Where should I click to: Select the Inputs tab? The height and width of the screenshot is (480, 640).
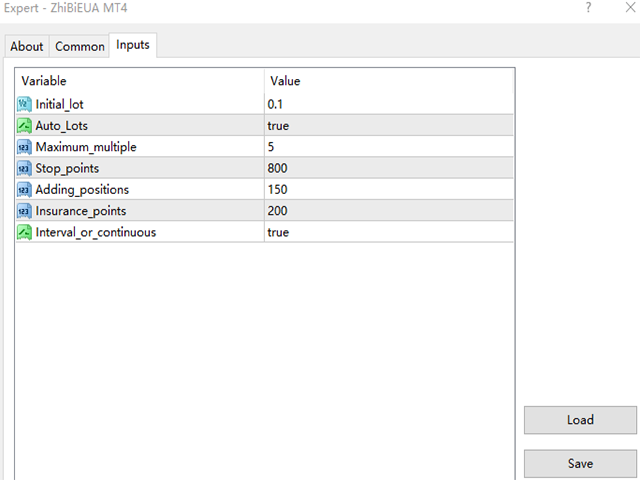click(x=133, y=45)
